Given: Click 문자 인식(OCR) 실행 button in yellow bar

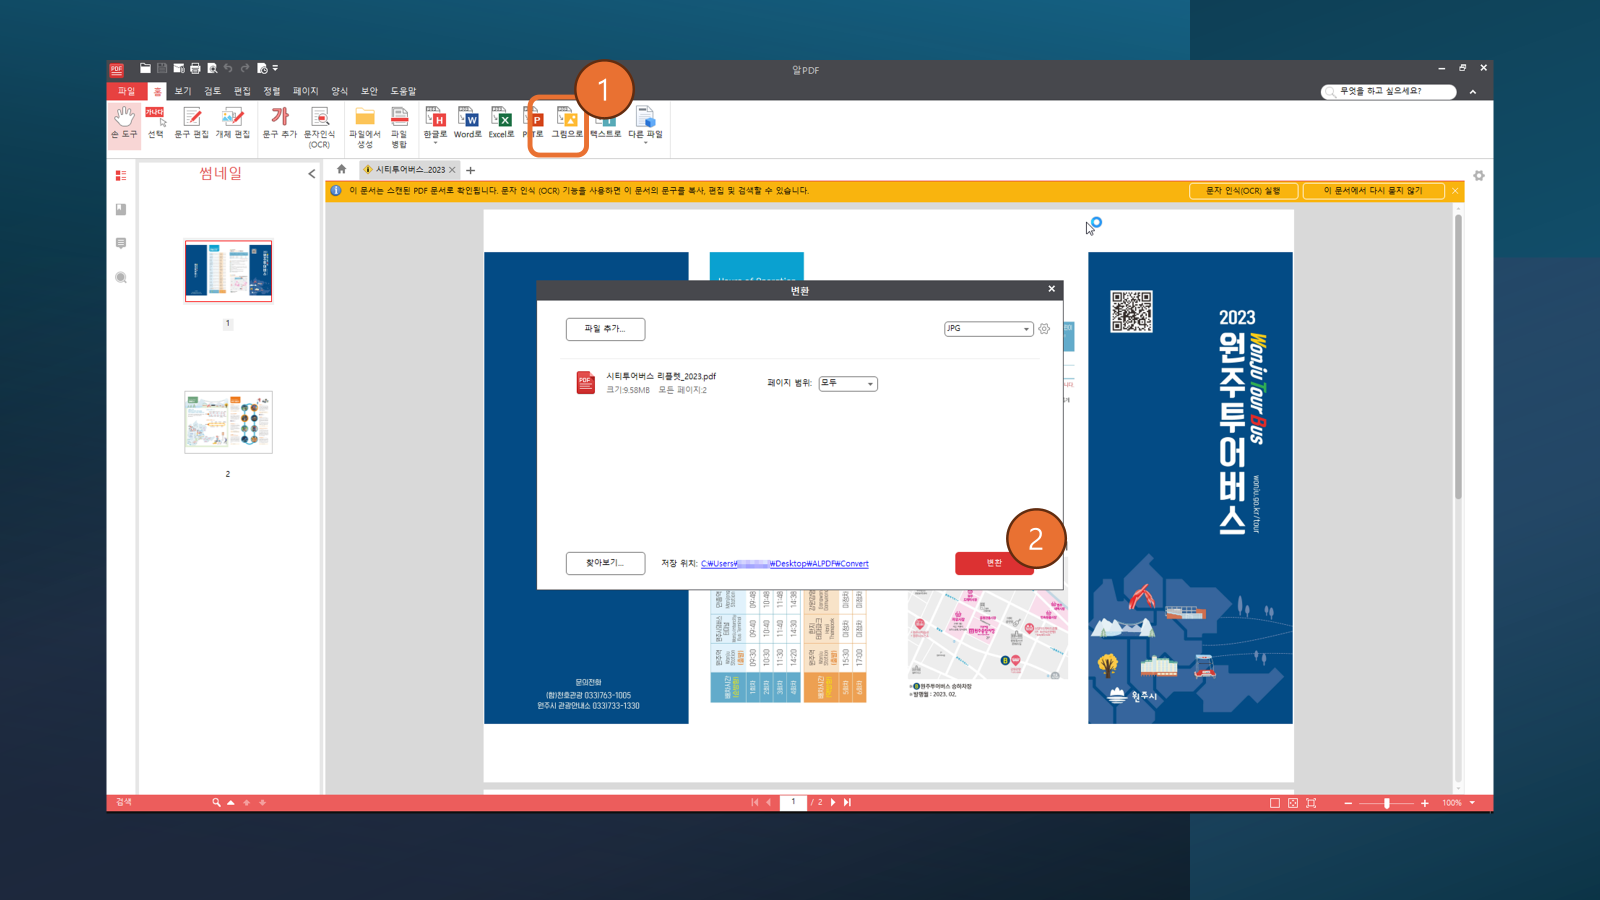Looking at the screenshot, I should (x=1243, y=191).
